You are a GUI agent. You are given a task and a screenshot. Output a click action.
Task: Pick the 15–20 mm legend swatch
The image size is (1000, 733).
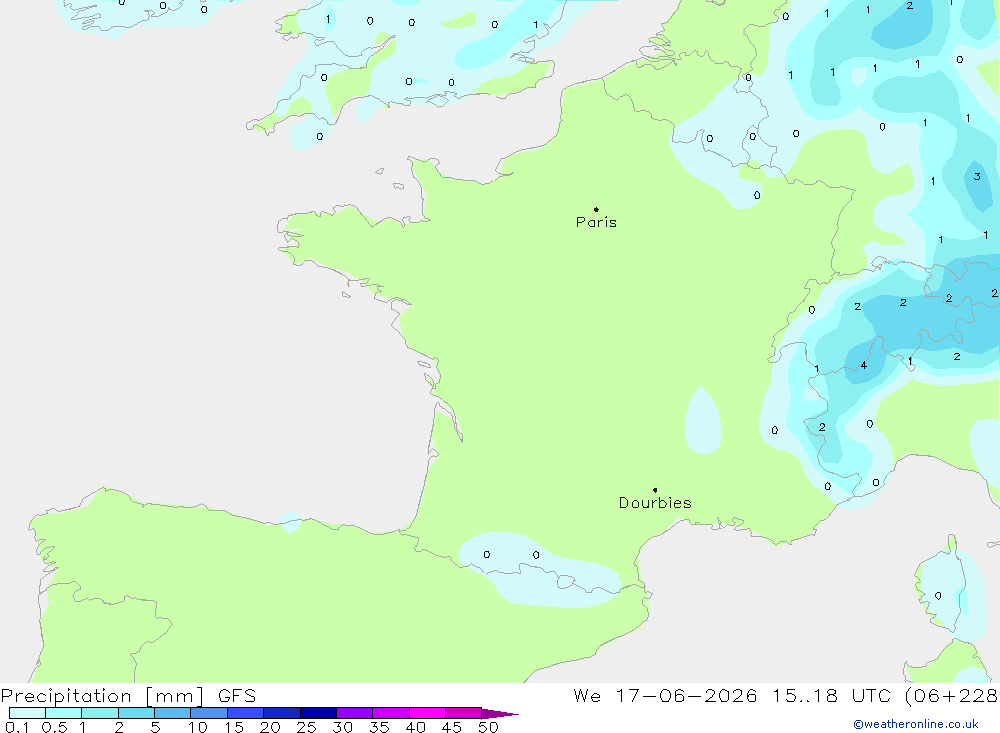[246, 713]
